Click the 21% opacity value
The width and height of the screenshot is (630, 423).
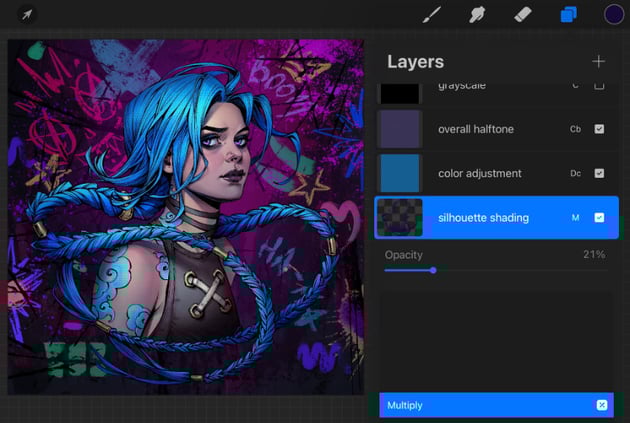pyautogui.click(x=594, y=254)
